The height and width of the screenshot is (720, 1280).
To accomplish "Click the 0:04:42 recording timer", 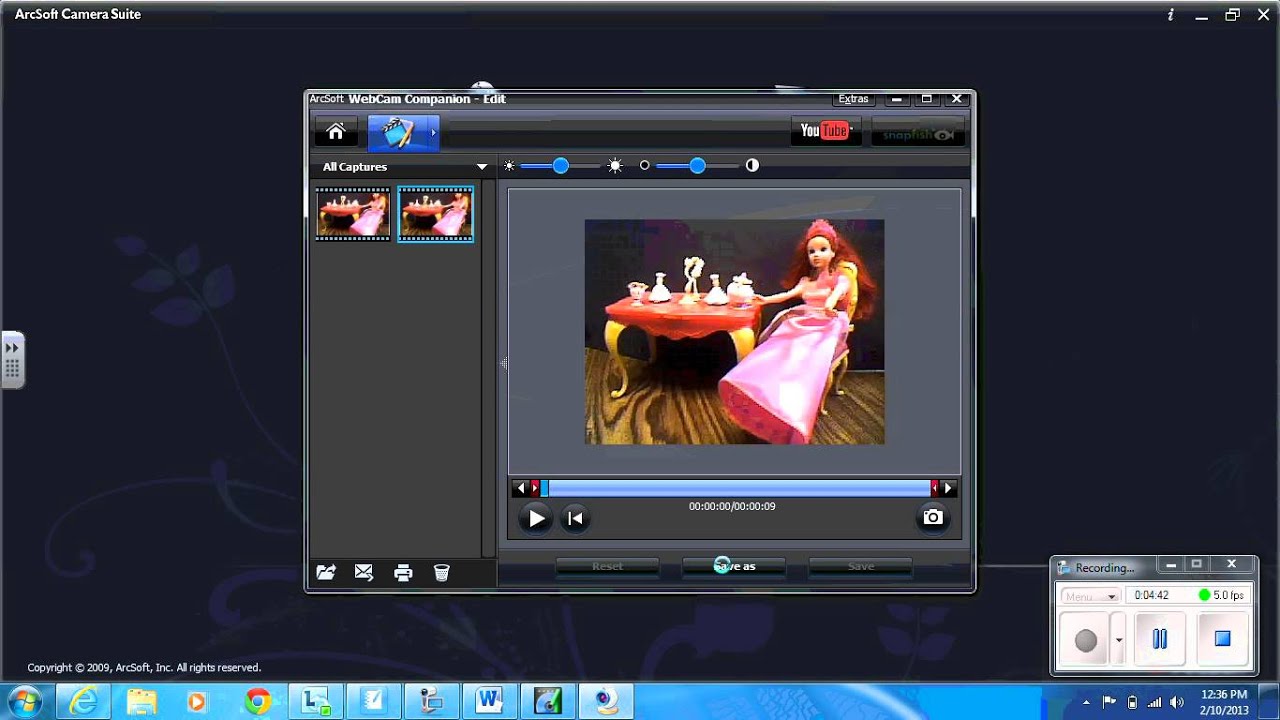I will click(x=1152, y=595).
